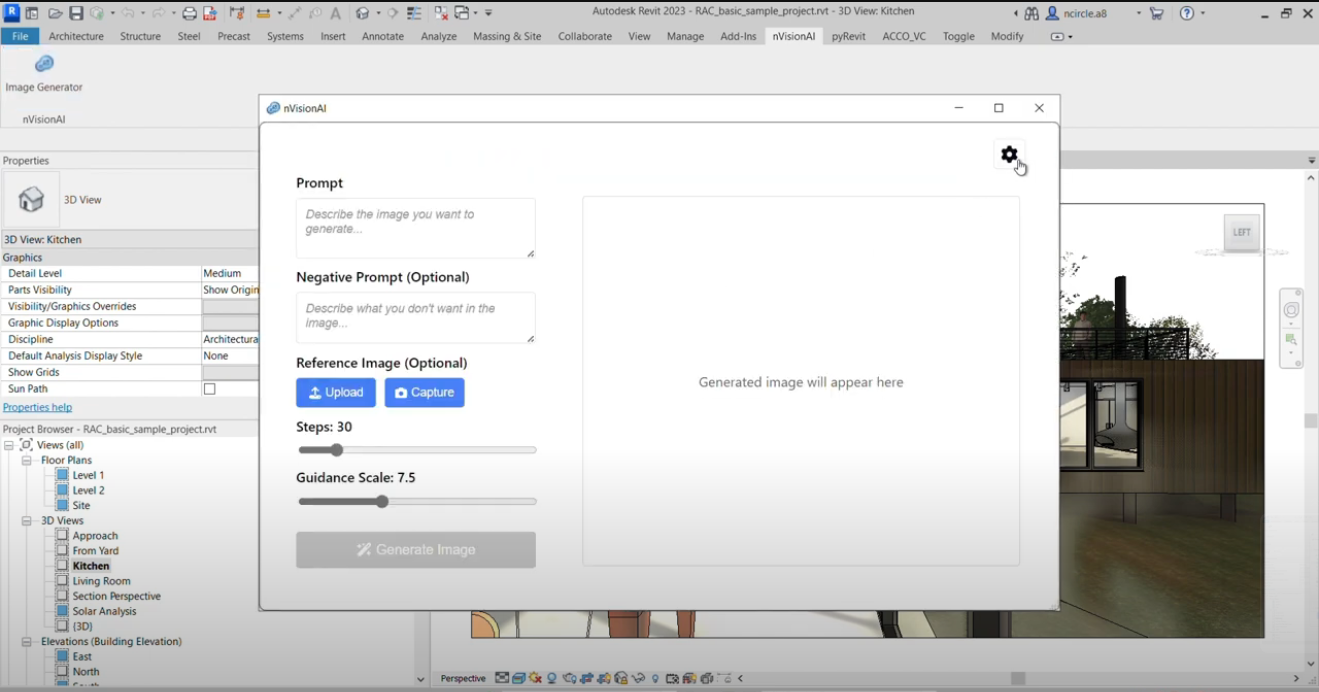1319x692 pixels.
Task: Click the Reveal Hidden Elements lightbulb icon
Action: point(655,678)
